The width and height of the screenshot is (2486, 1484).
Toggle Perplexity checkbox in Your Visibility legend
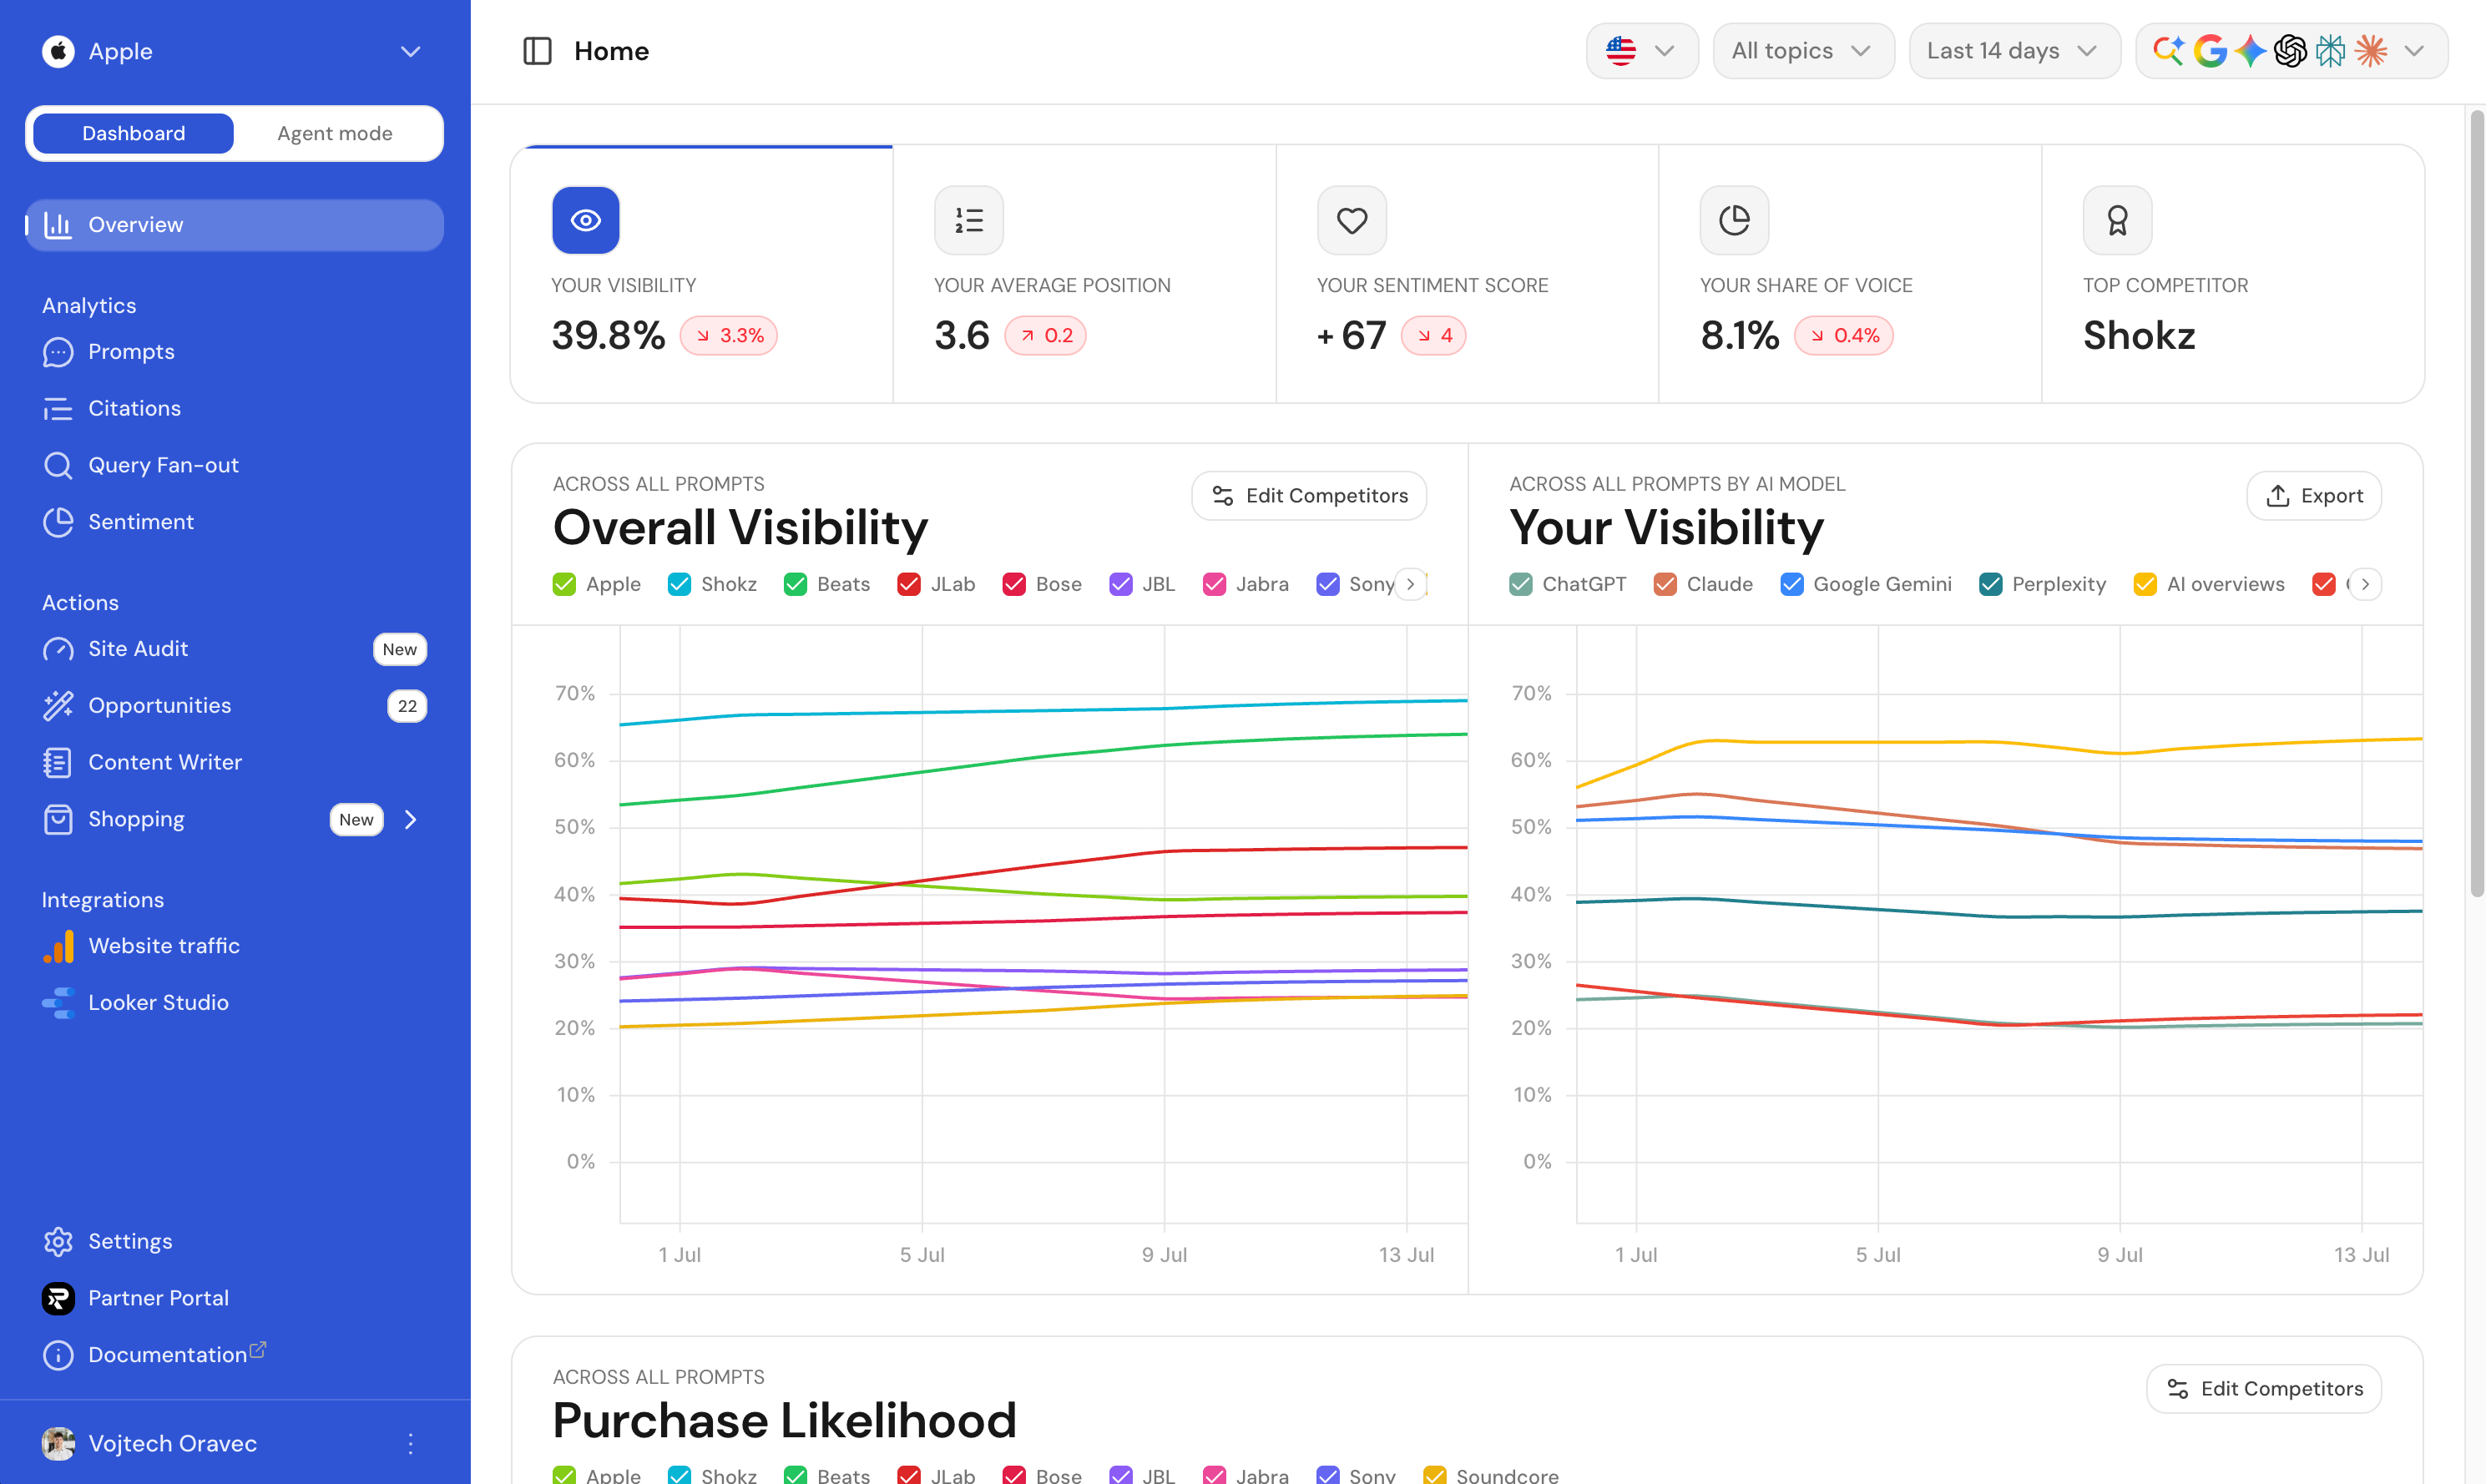1990,584
